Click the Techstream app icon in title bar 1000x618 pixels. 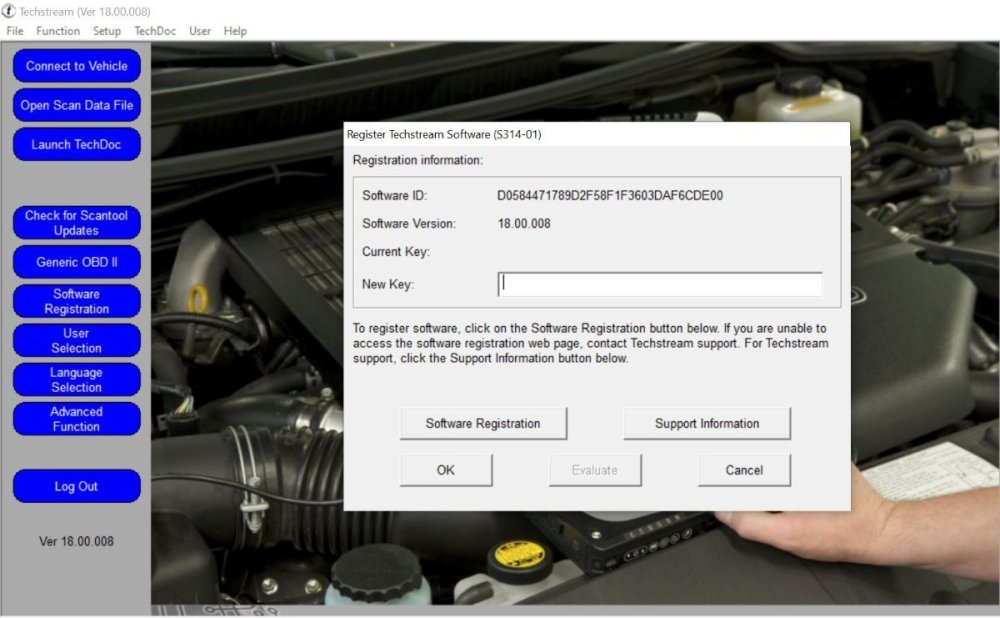point(9,11)
